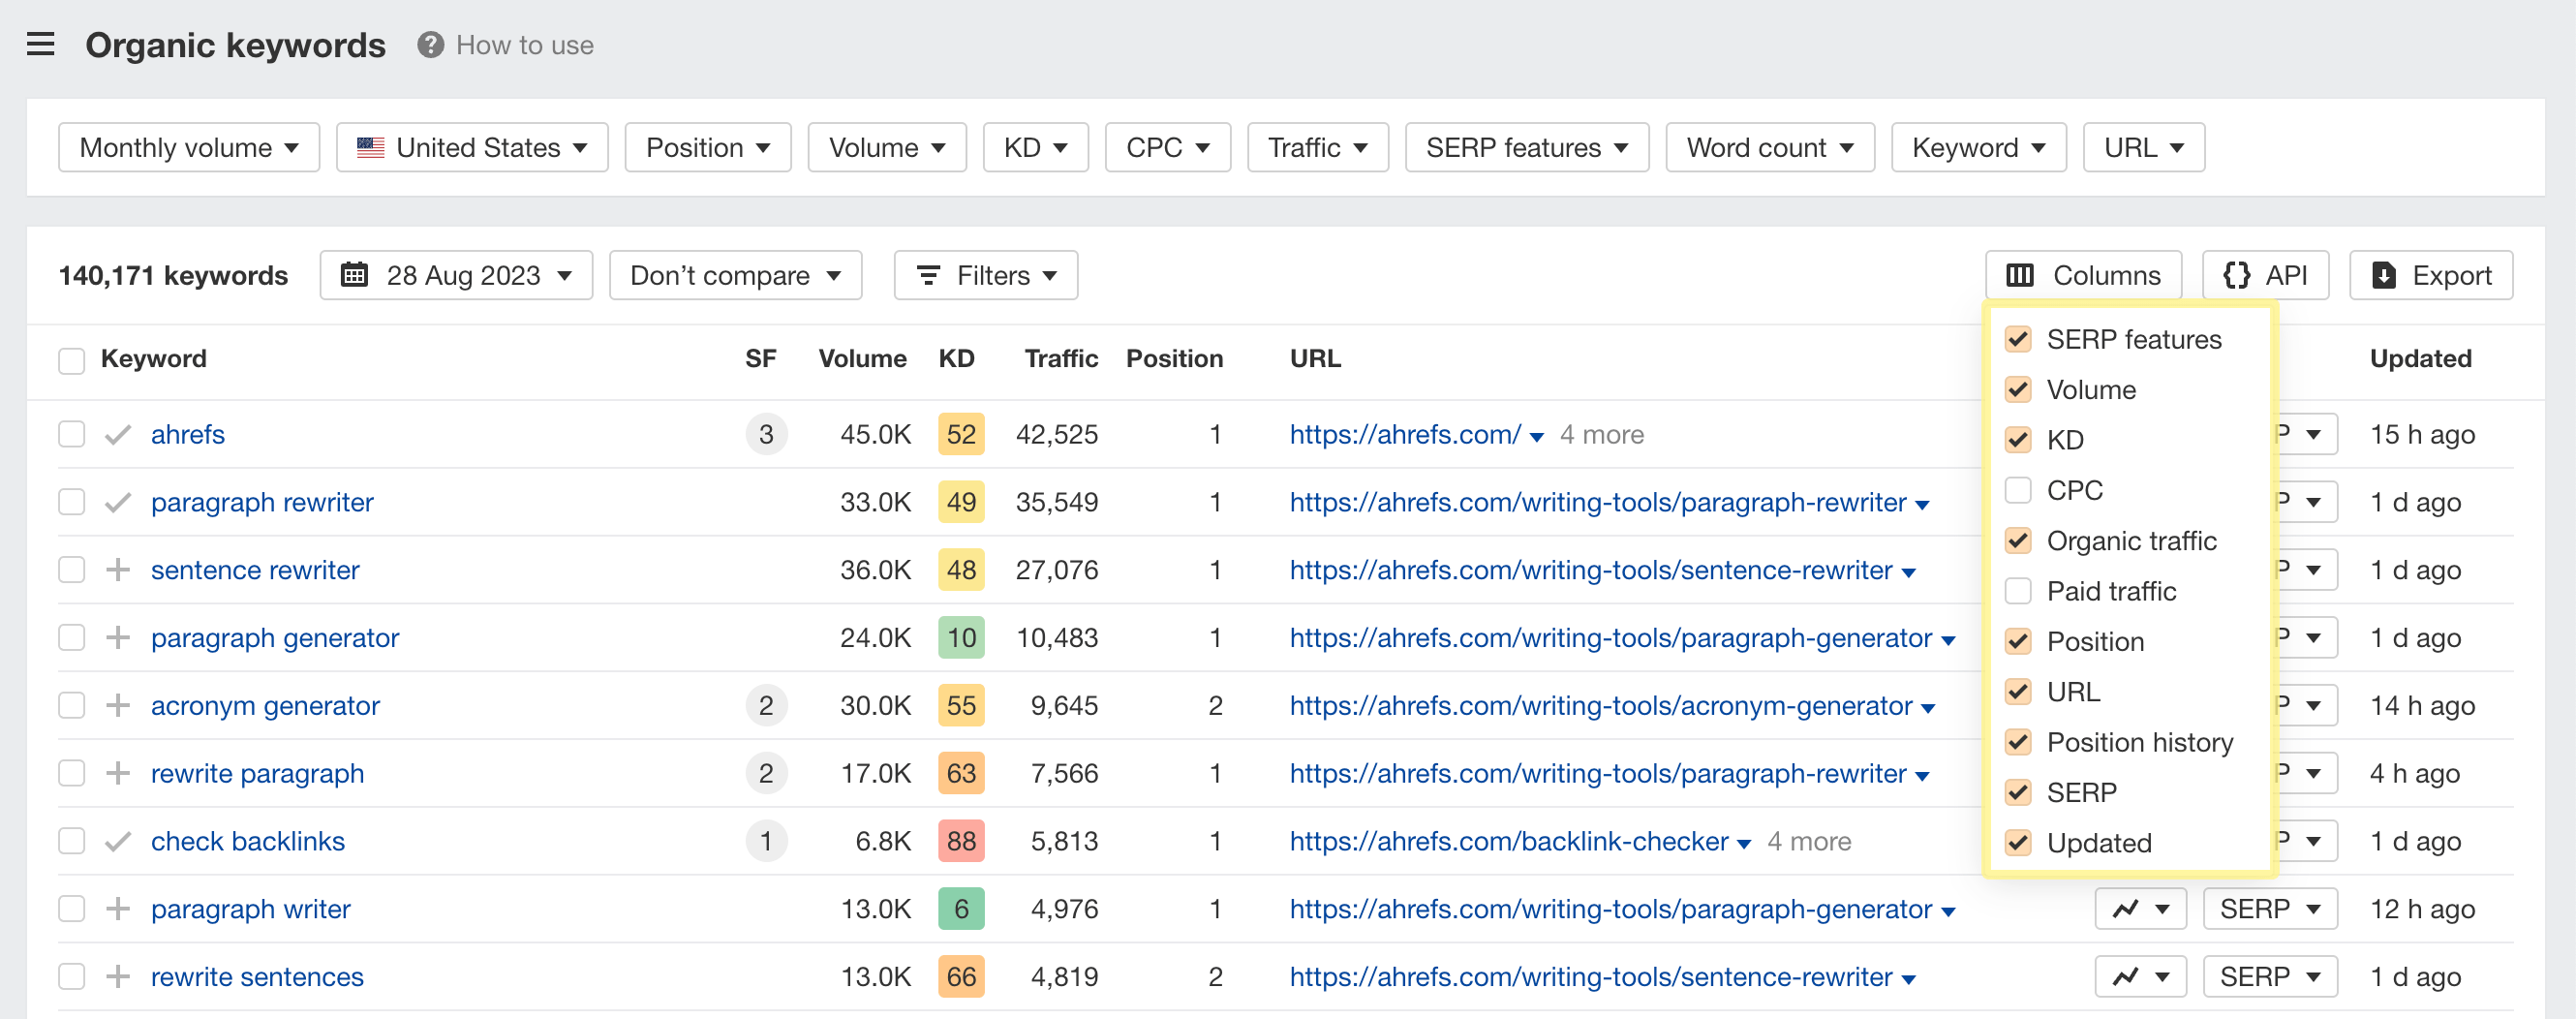Open position history chart for paragraph writer

pyautogui.click(x=2140, y=908)
